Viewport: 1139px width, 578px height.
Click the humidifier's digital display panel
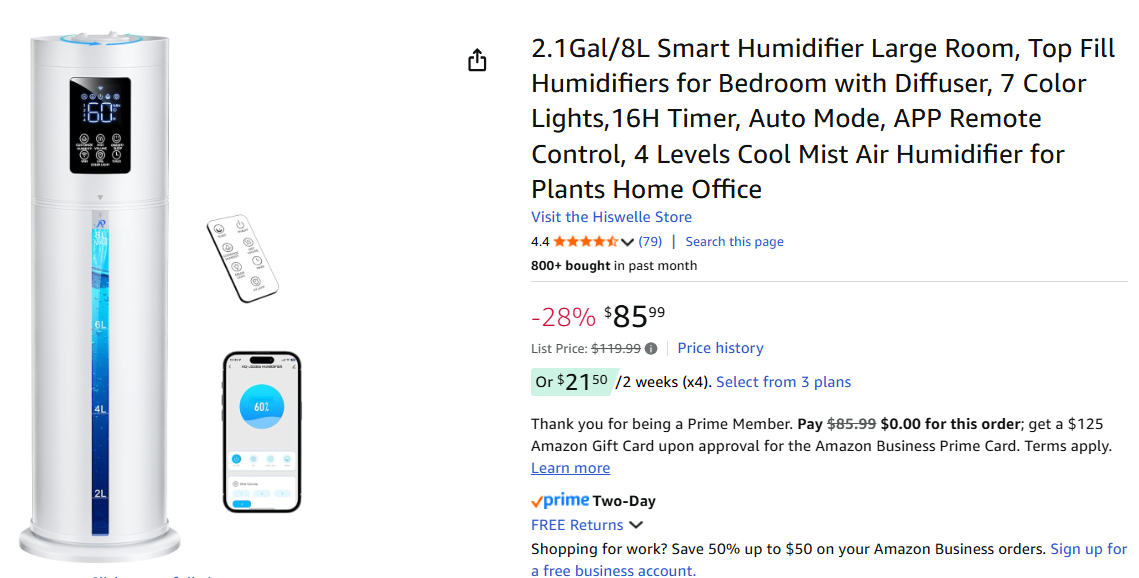coord(100,126)
